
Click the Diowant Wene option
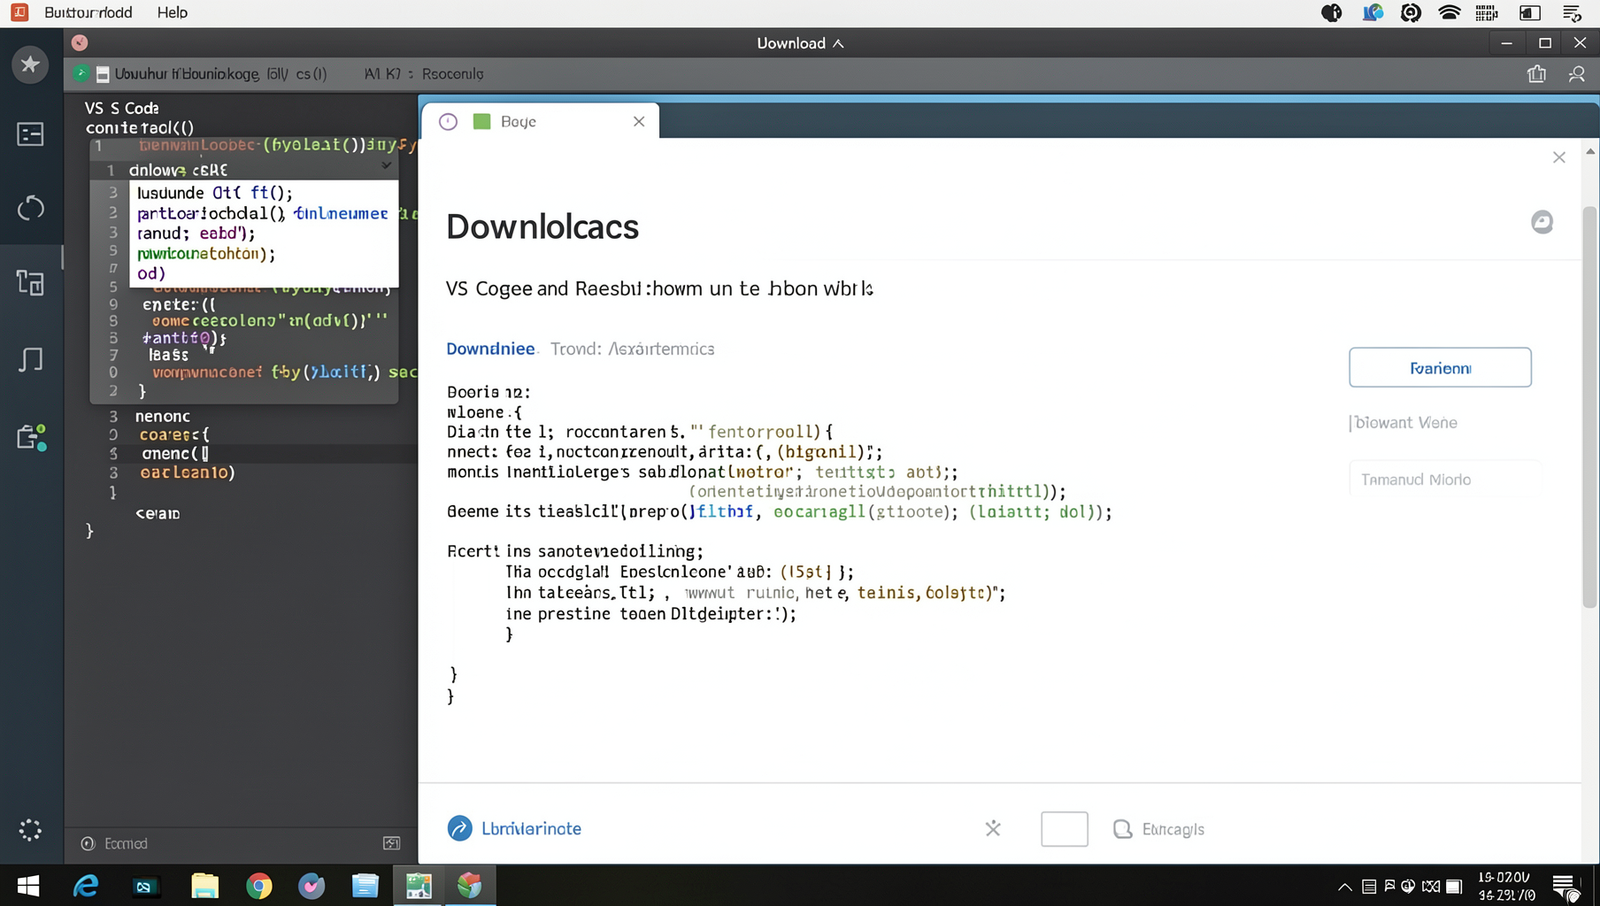point(1405,422)
